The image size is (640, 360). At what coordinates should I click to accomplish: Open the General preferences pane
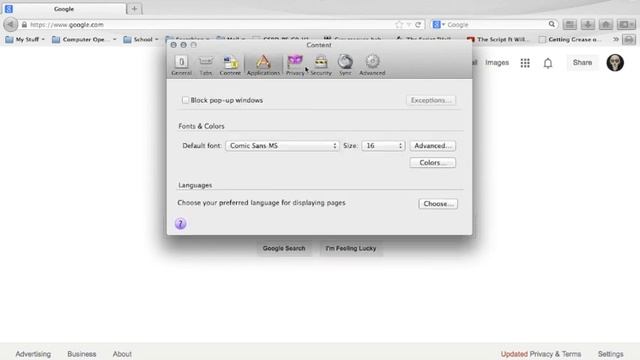click(181, 65)
